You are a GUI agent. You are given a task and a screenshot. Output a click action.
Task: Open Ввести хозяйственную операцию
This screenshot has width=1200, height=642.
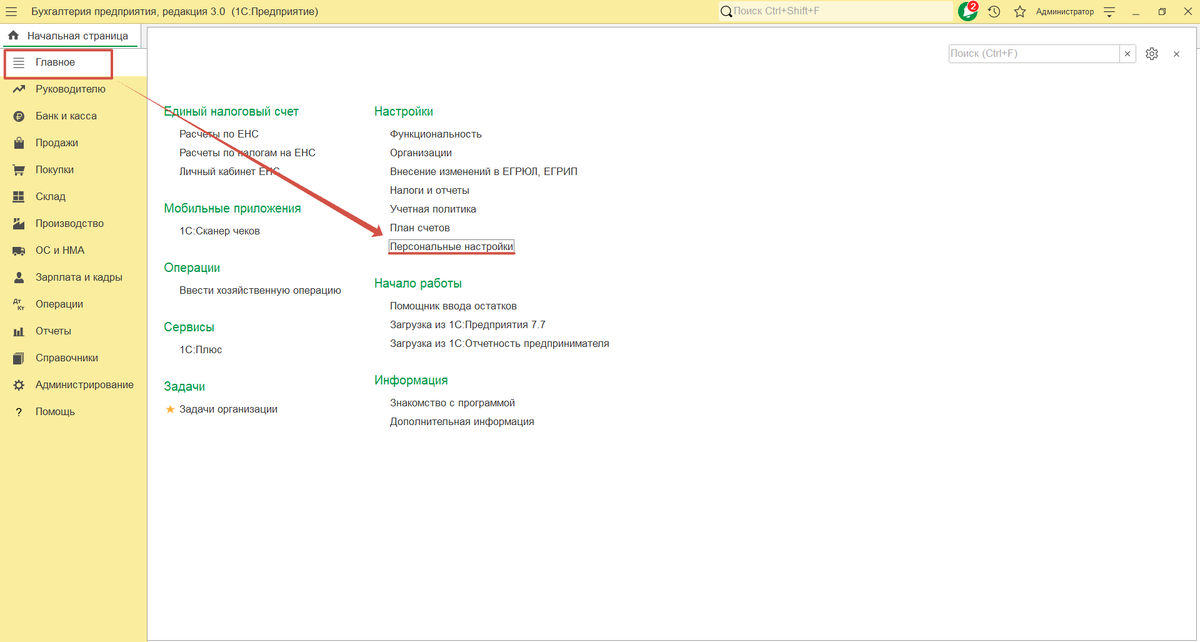point(260,290)
